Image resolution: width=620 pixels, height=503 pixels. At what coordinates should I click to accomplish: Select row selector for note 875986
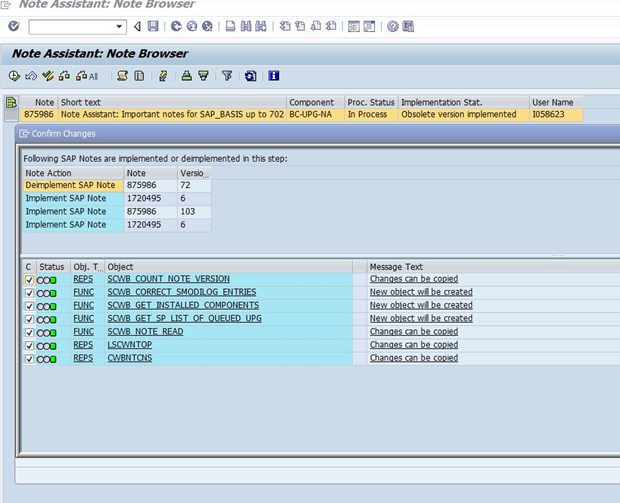click(x=12, y=115)
